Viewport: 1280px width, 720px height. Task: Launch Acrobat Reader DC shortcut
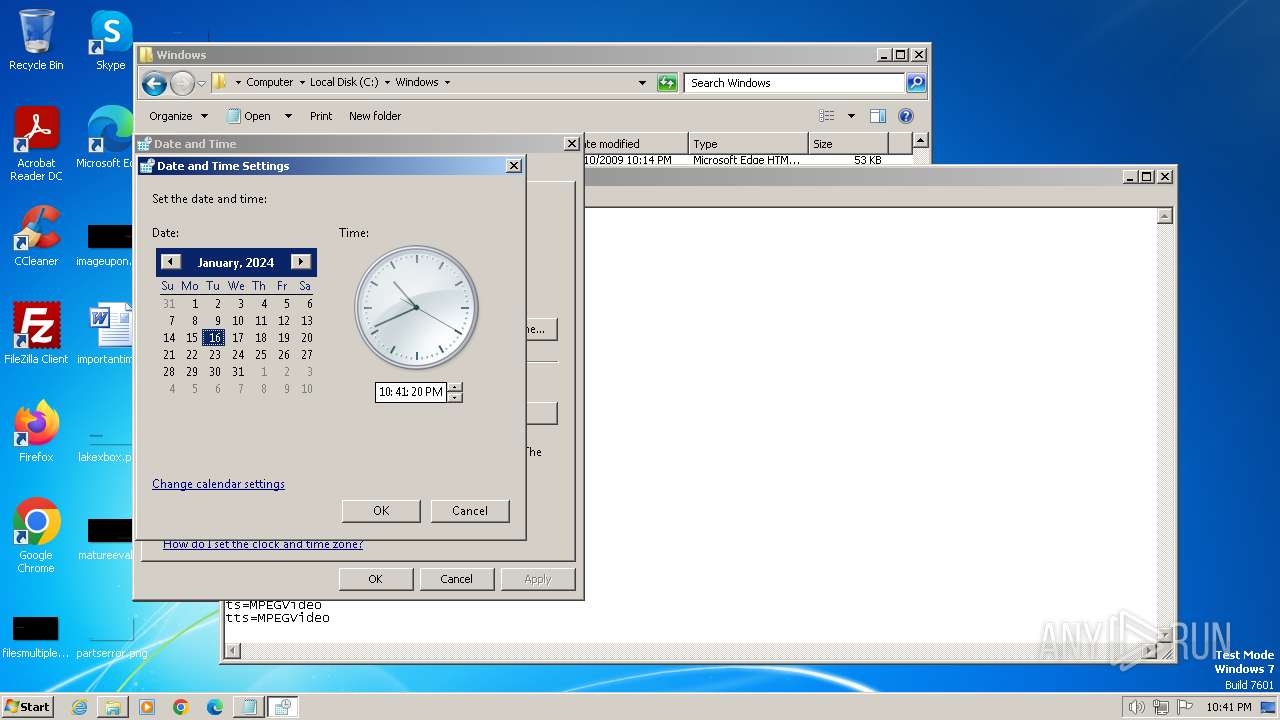tap(36, 145)
